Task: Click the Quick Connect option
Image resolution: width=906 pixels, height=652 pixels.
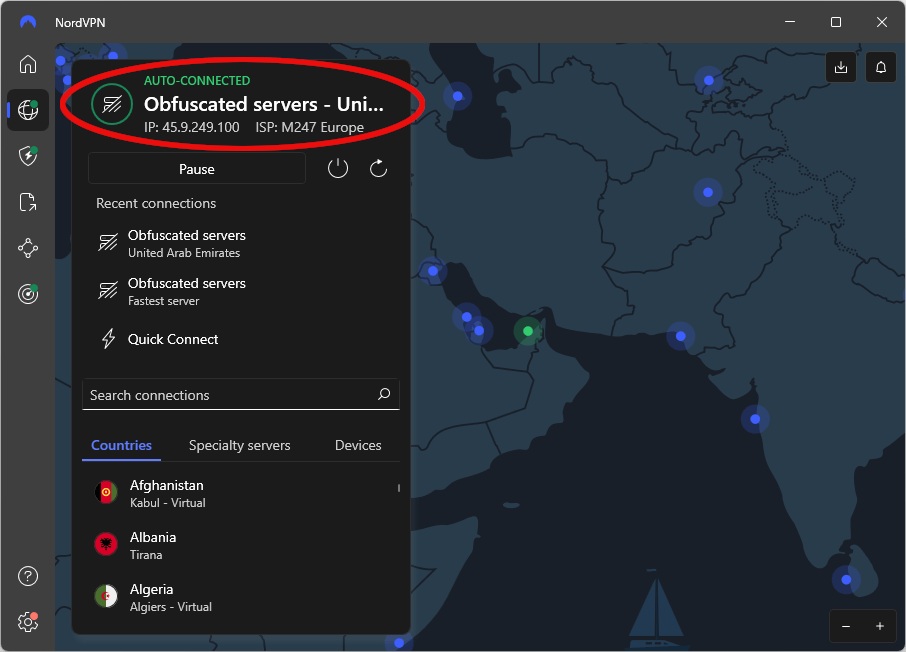Action: [x=241, y=339]
